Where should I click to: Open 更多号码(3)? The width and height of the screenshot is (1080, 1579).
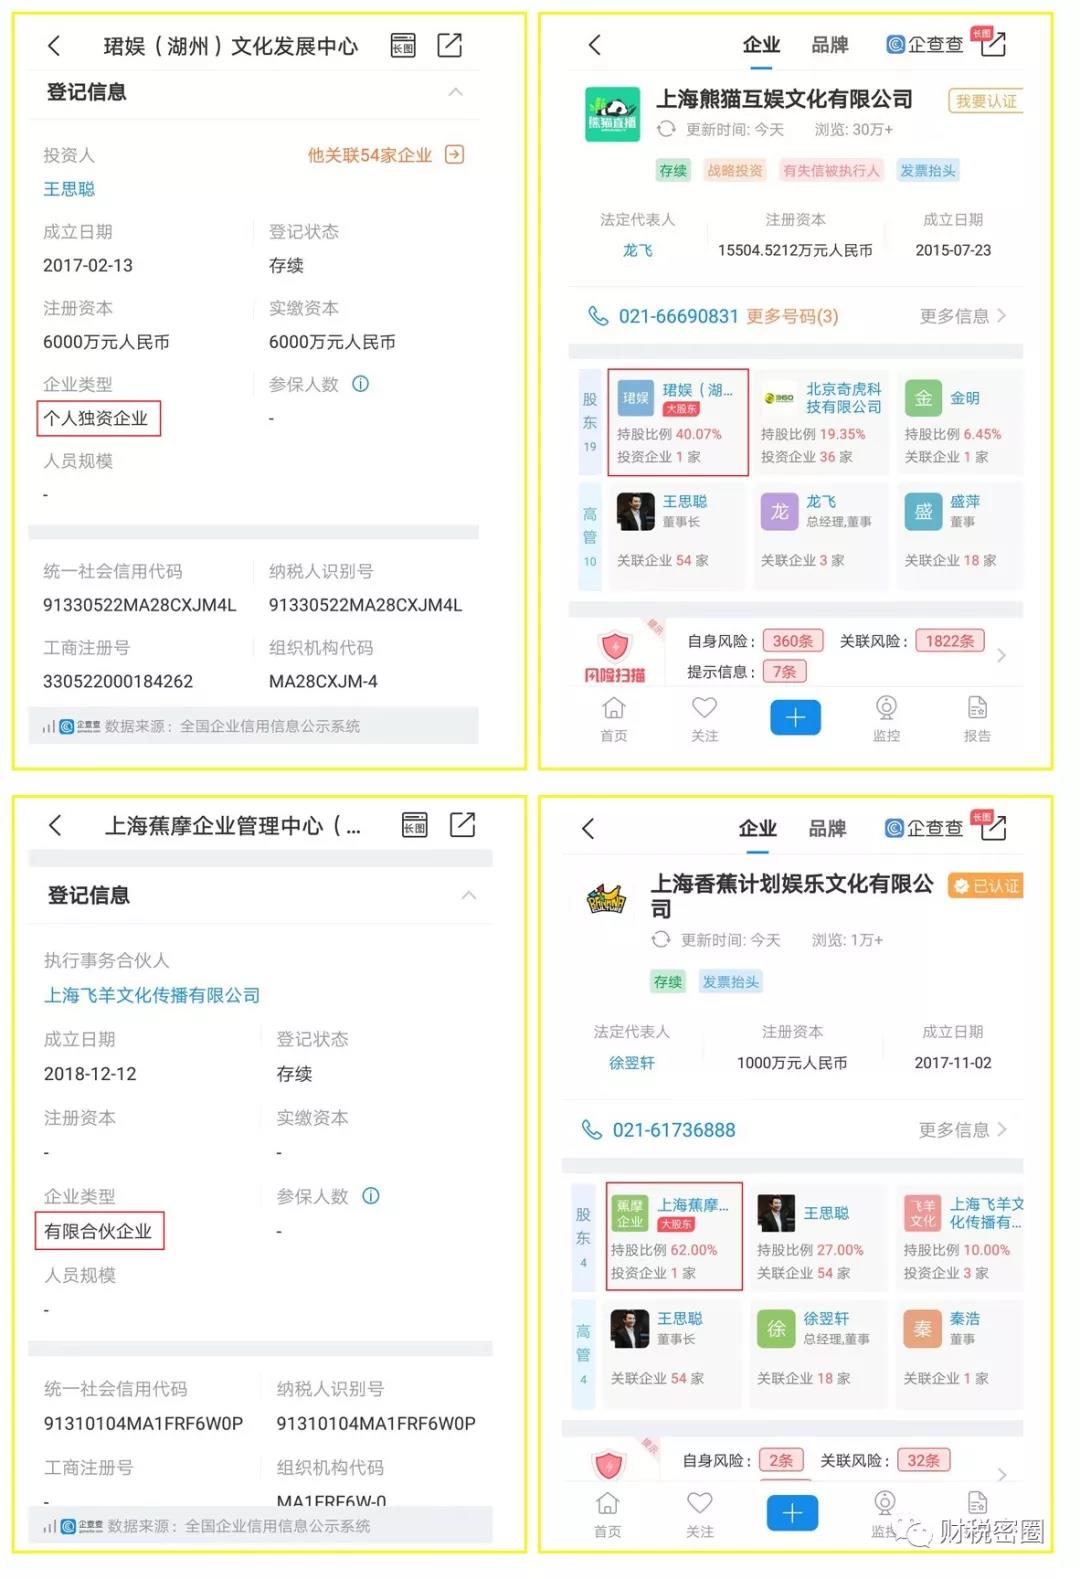793,316
